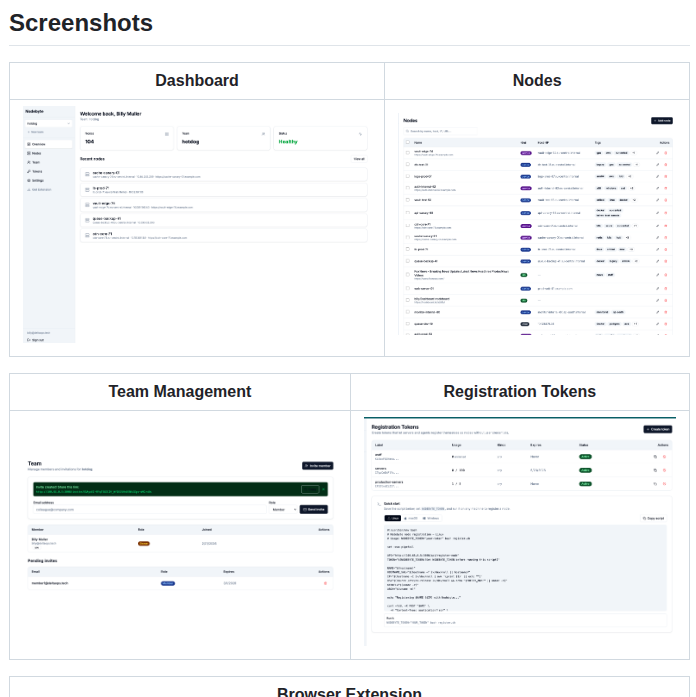Click 'Welcome back, Billy Muller' in Dashboard screenshot
Viewport: 696px width, 697px height.
(111, 114)
